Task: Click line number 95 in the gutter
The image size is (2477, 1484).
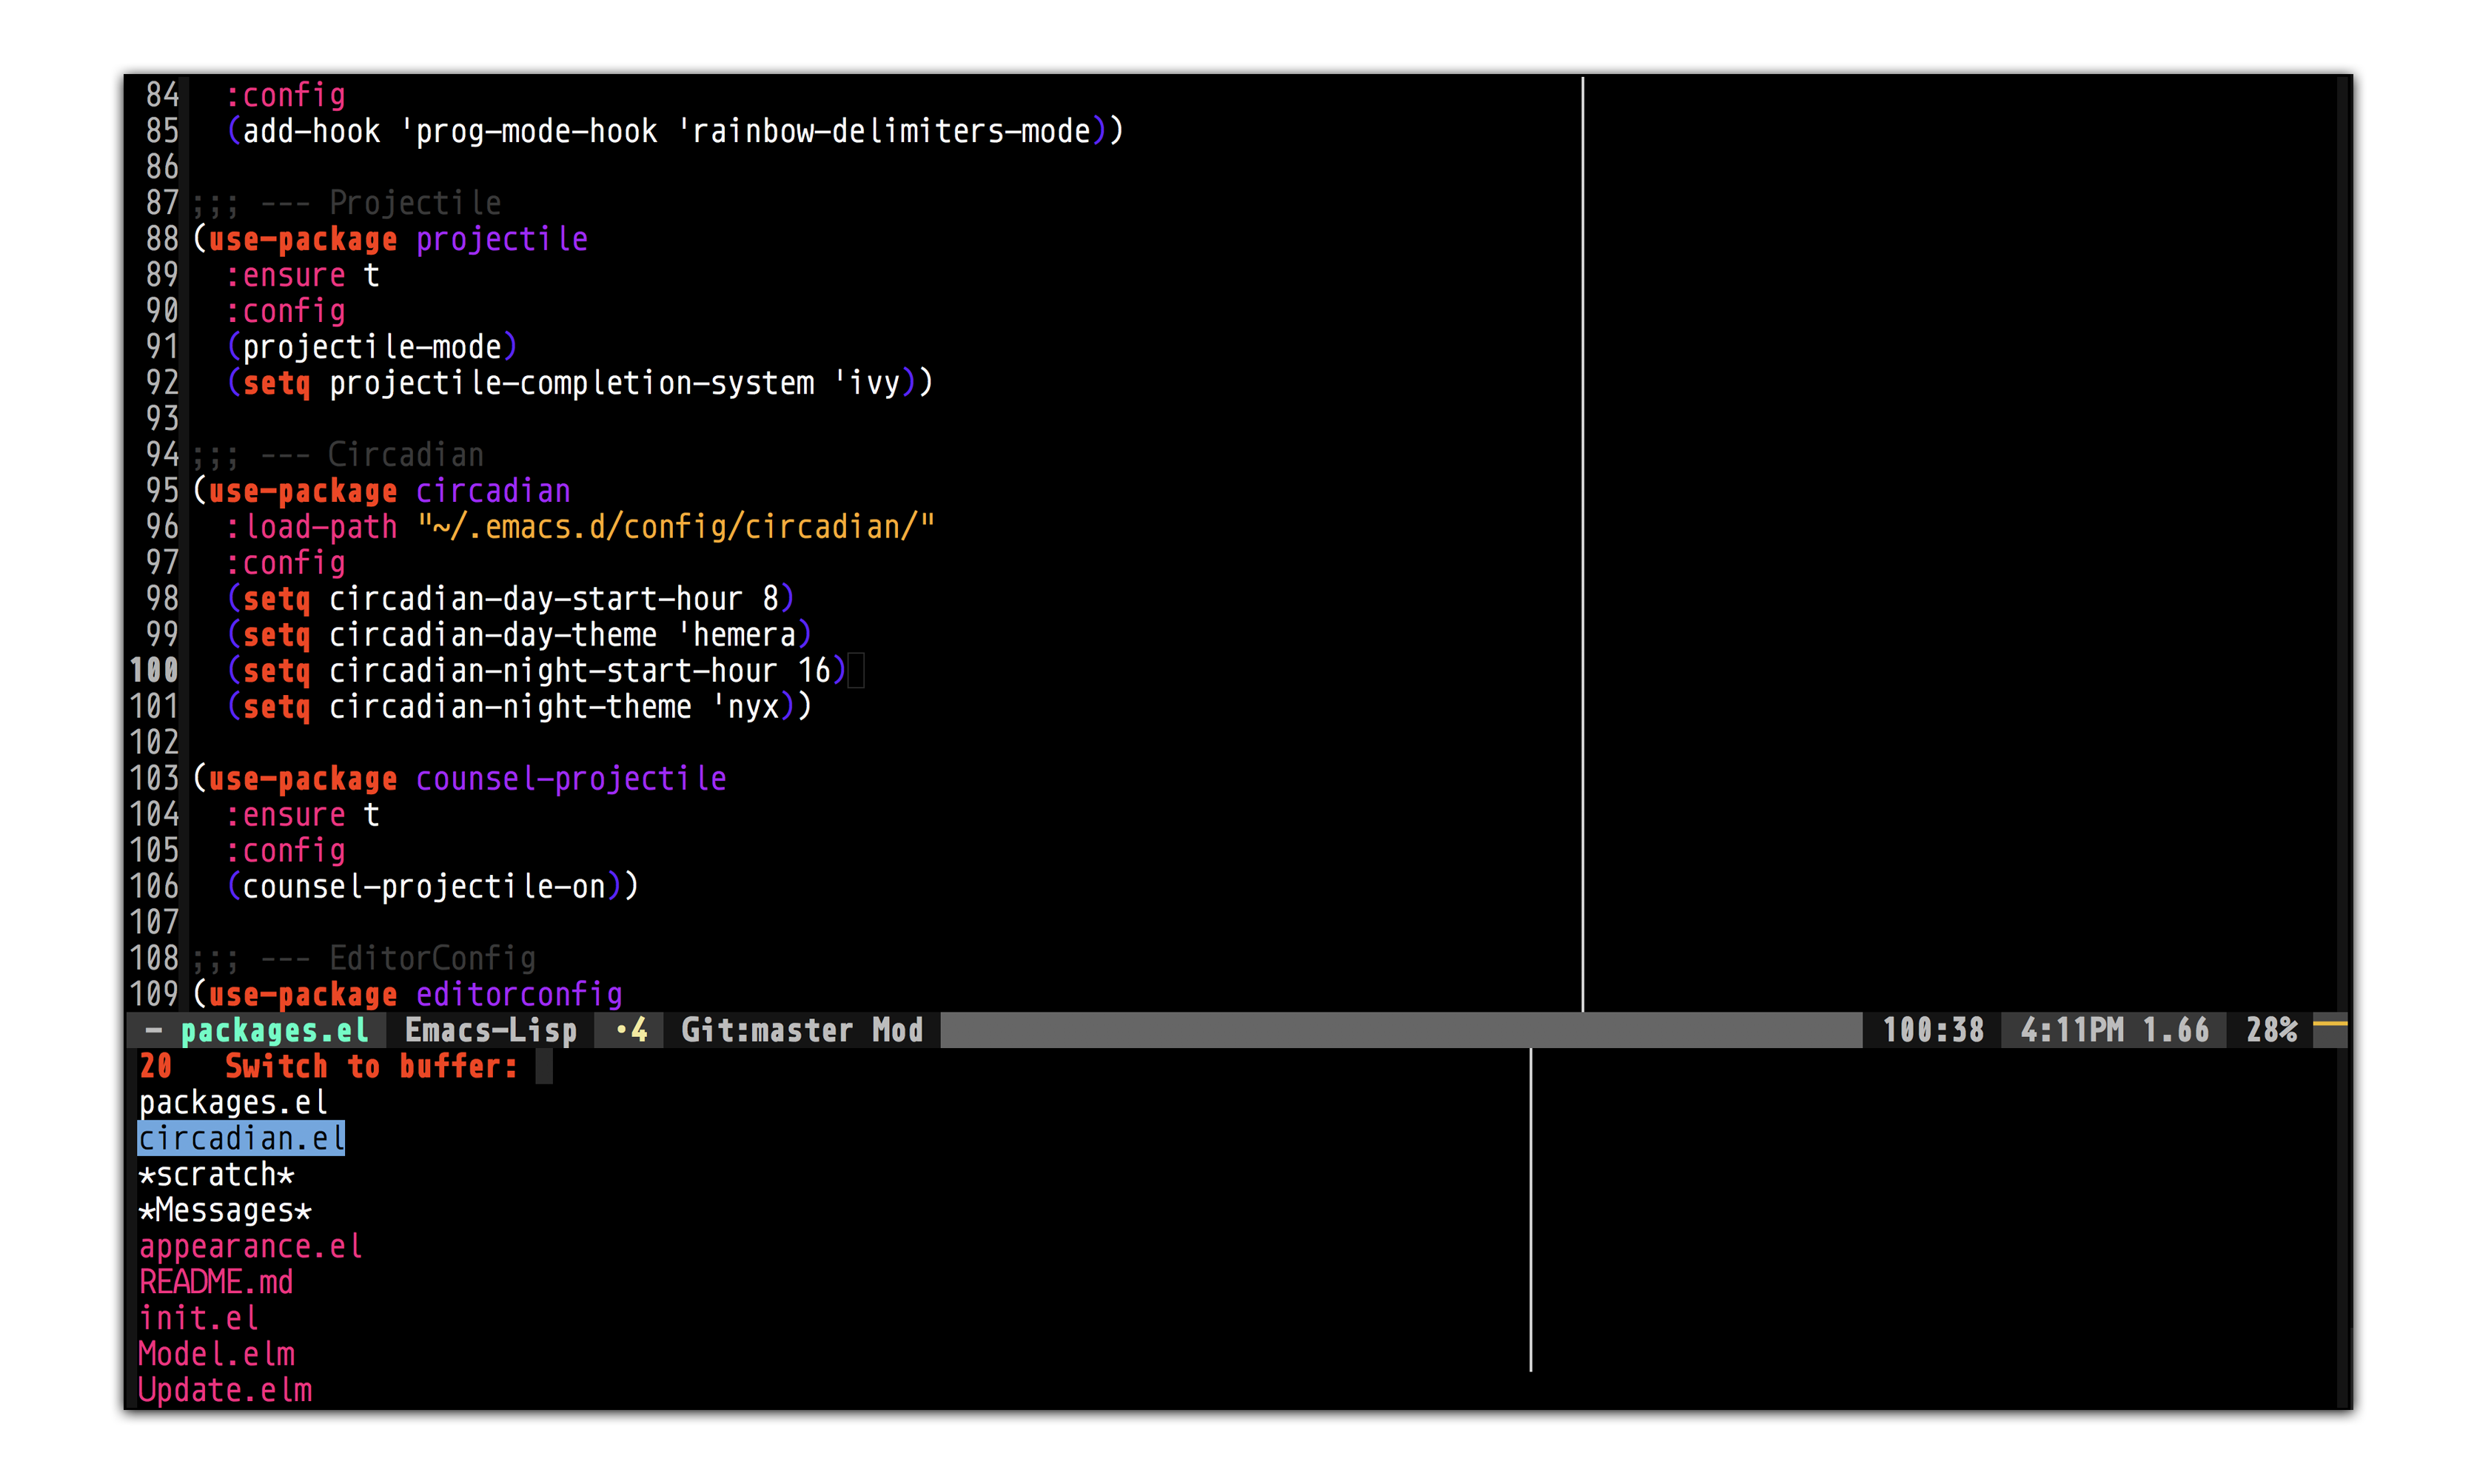Action: pos(162,490)
